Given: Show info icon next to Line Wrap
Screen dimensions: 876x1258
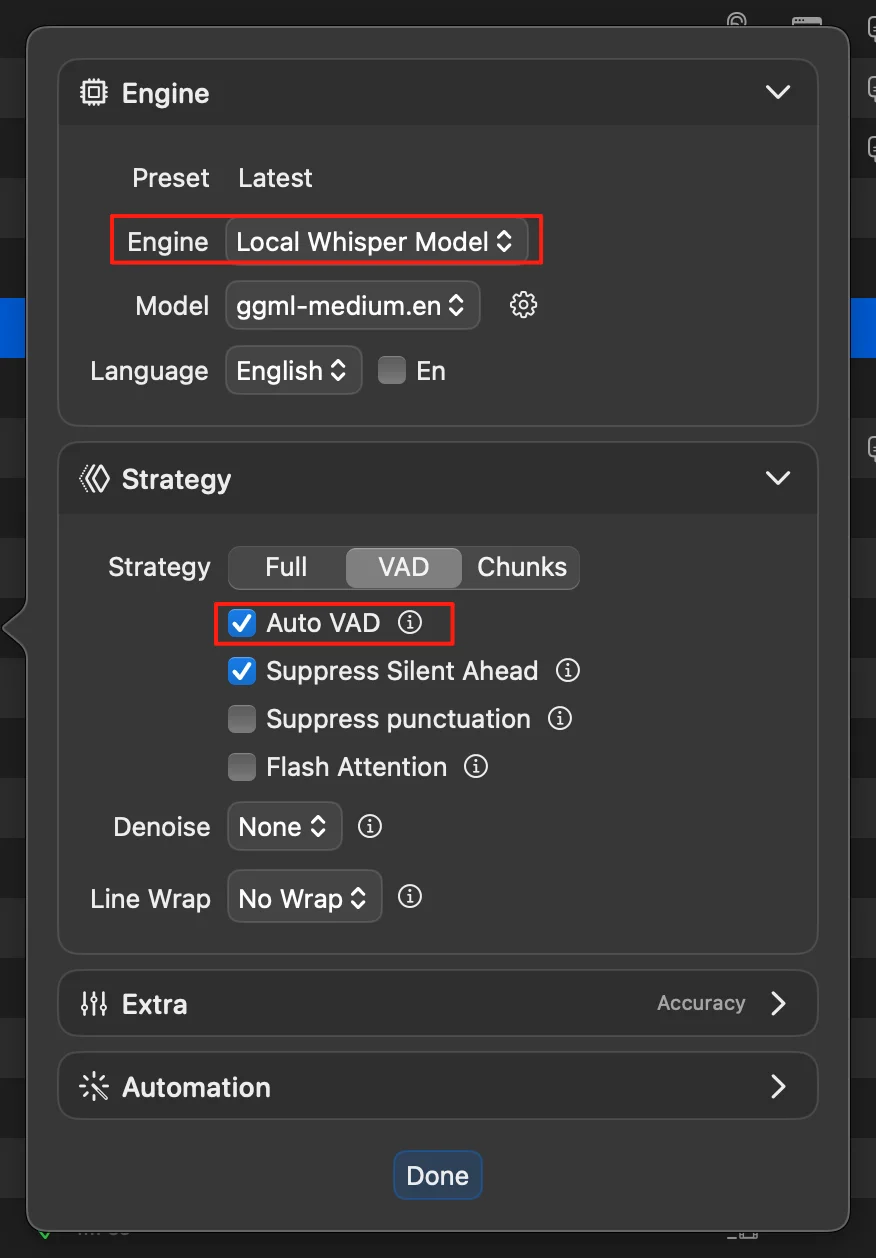Looking at the screenshot, I should point(409,896).
